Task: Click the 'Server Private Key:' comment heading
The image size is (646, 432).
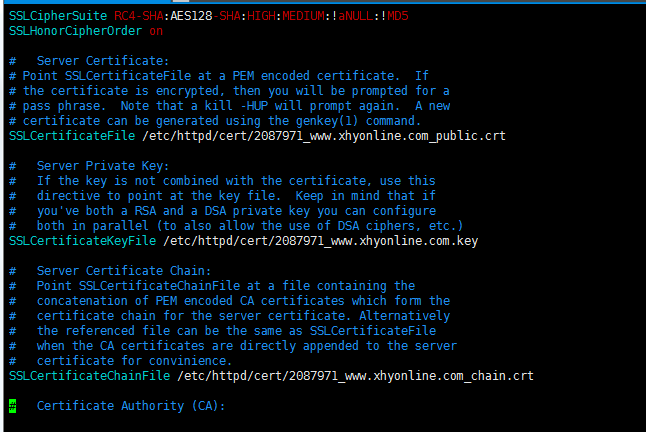Action: (x=103, y=166)
